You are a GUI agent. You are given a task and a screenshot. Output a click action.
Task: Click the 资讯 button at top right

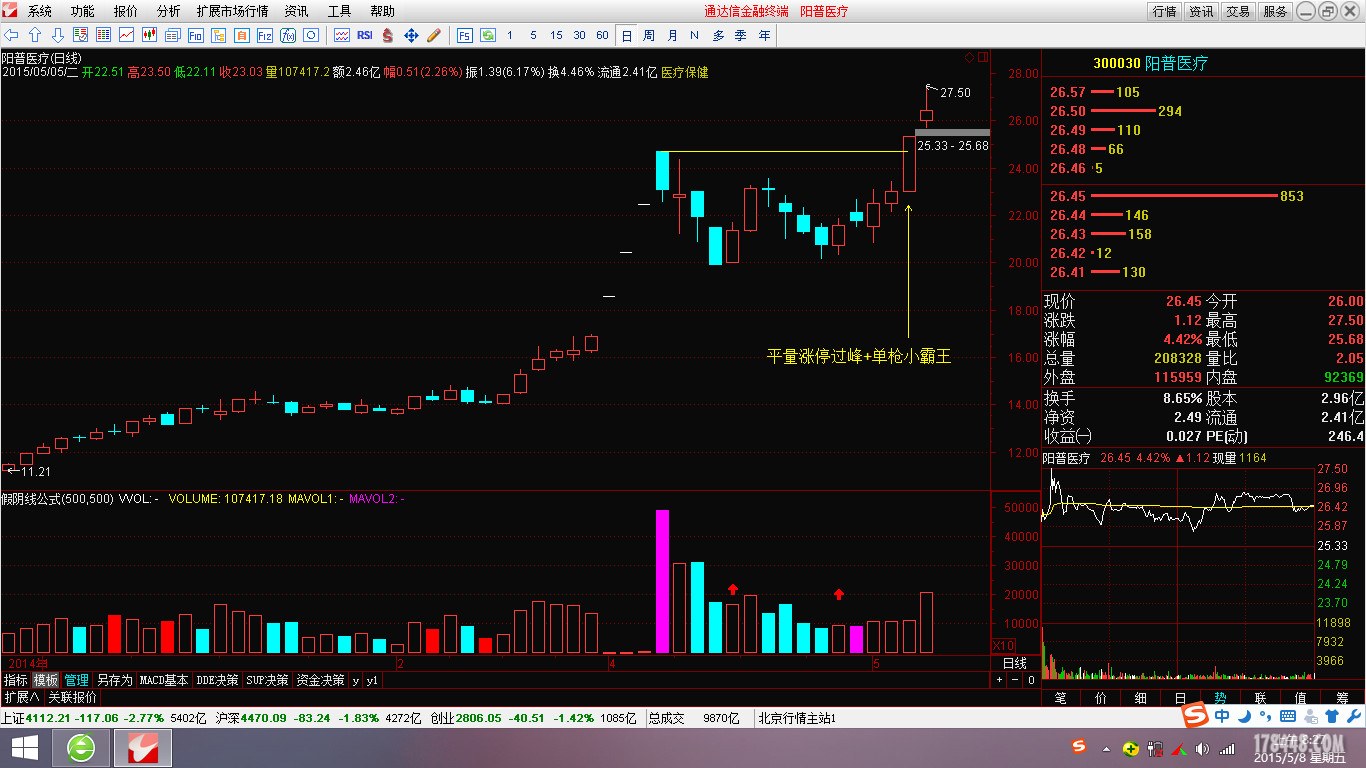(x=1201, y=11)
